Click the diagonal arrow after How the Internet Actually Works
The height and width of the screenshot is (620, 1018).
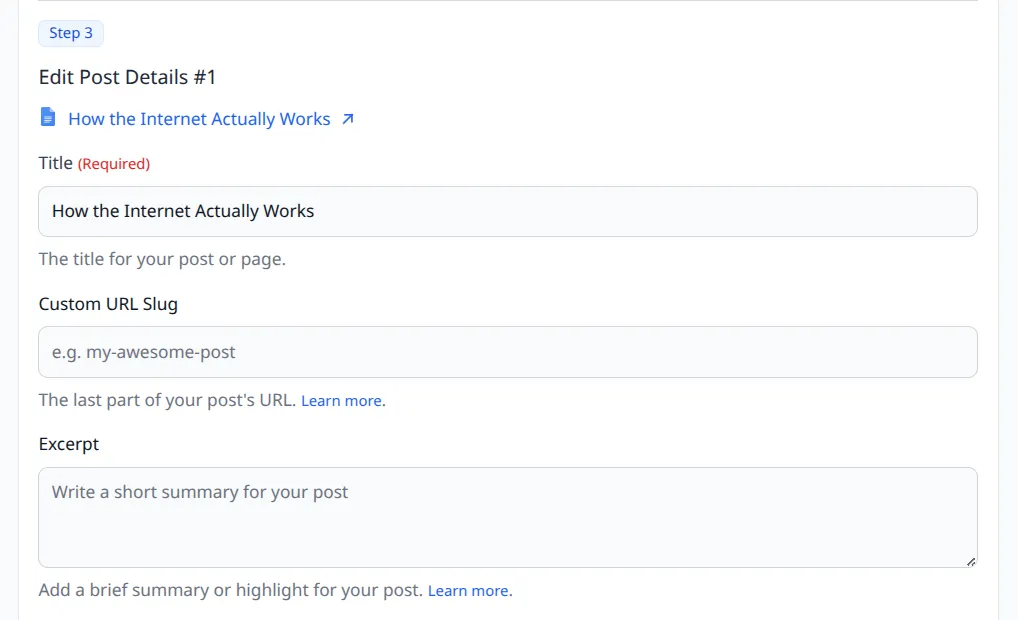(347, 117)
